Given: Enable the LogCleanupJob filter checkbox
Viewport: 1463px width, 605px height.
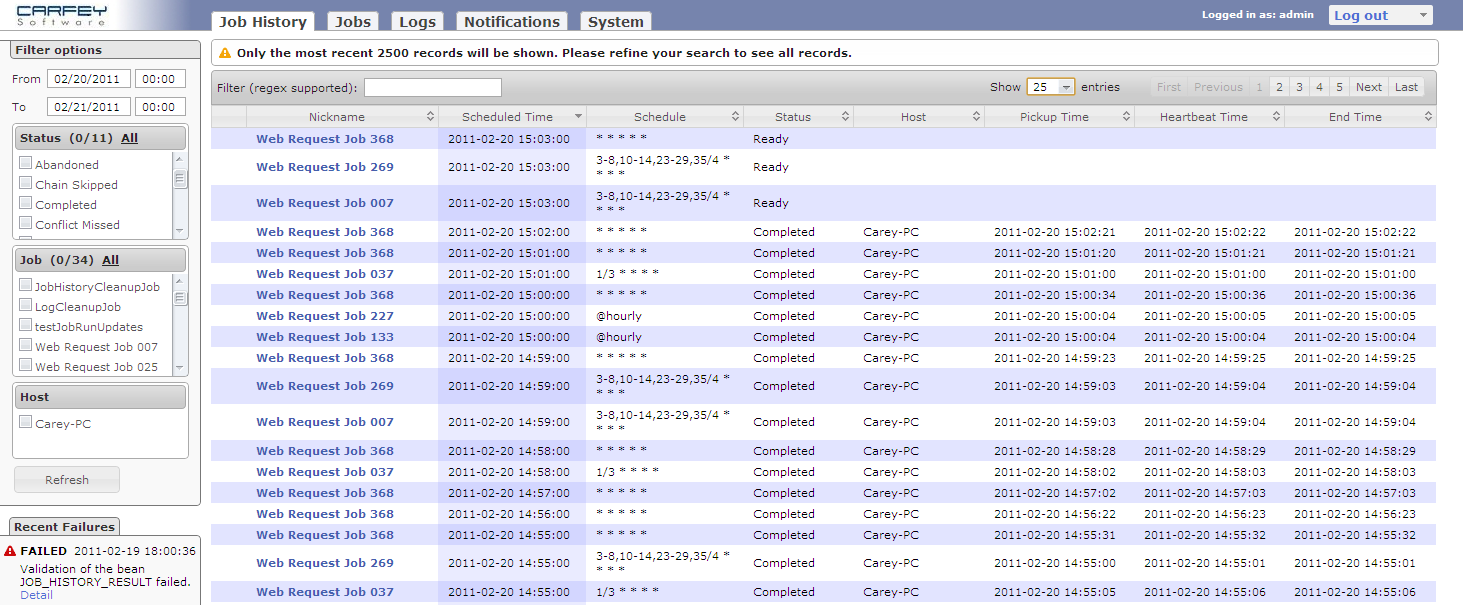Looking at the screenshot, I should 26,305.
